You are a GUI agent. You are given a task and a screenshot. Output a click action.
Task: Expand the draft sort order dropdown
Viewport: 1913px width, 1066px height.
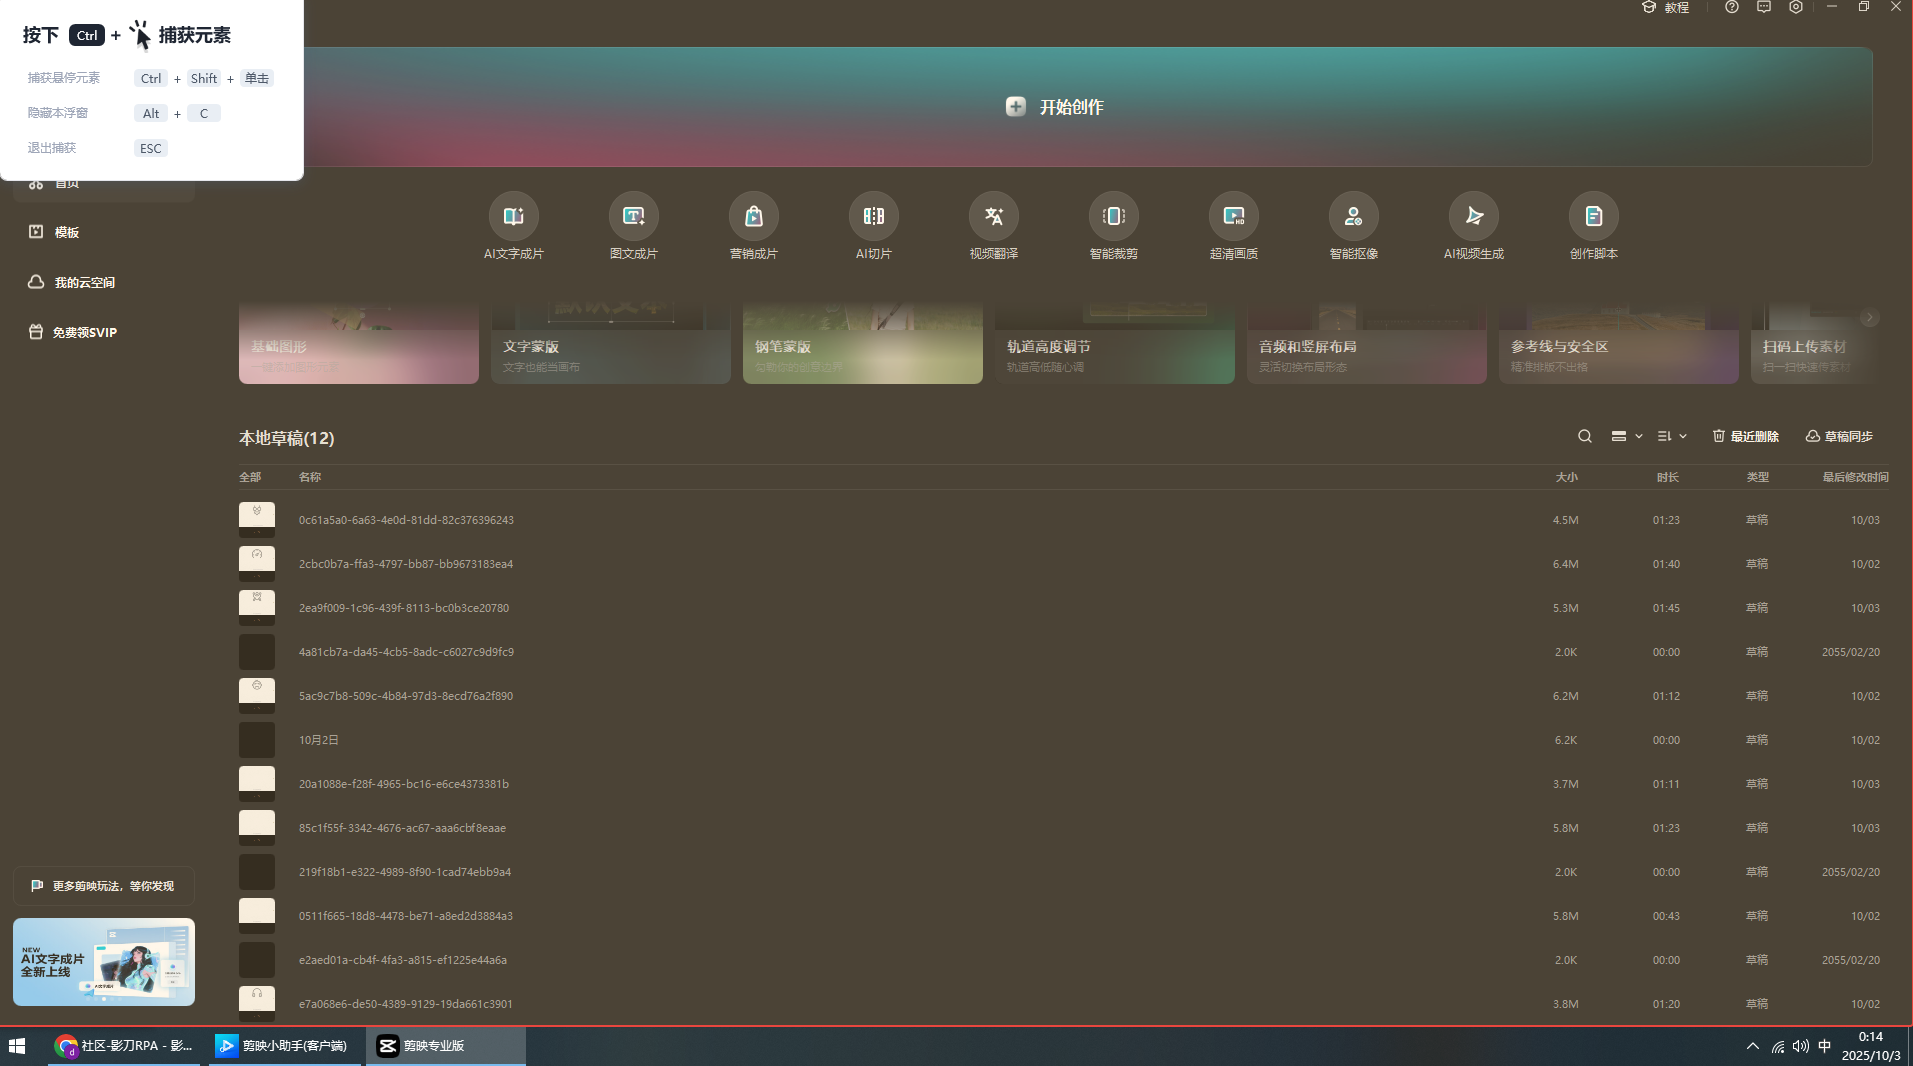(1672, 436)
